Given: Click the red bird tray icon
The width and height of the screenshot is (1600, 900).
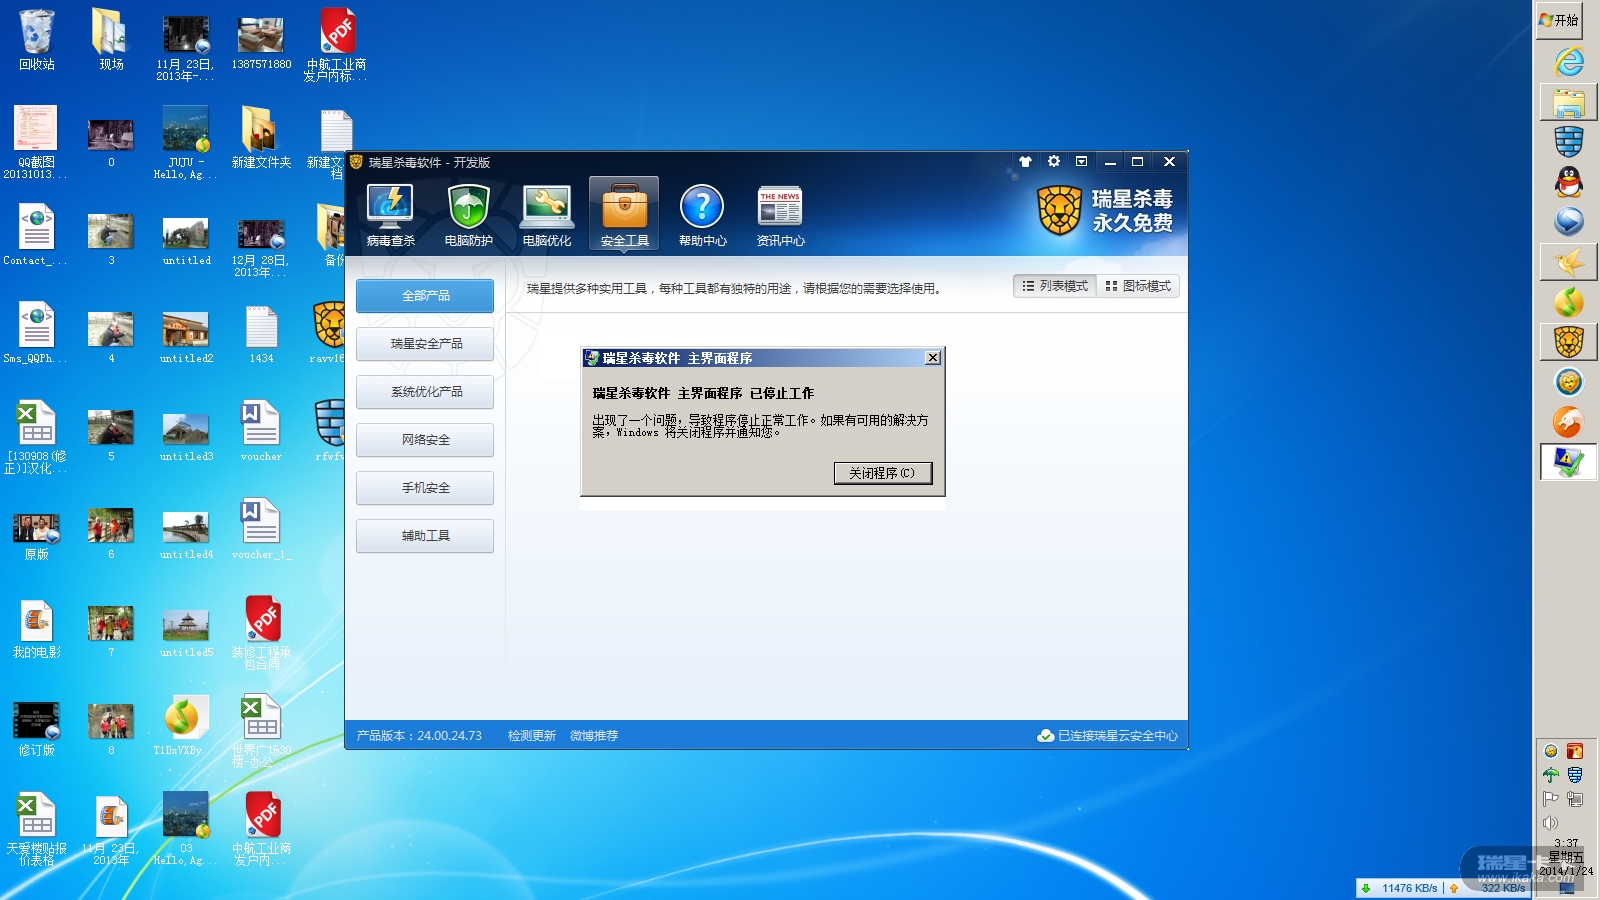Looking at the screenshot, I should (x=1575, y=751).
